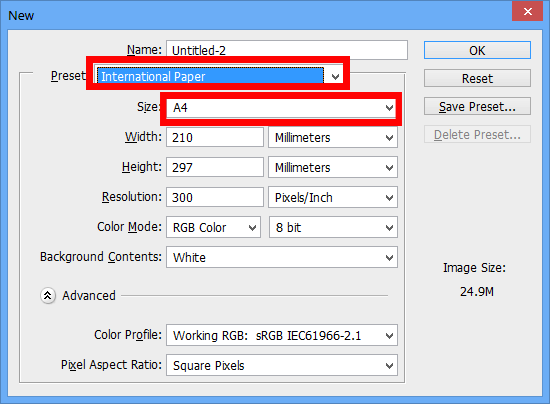Viewport: 550px width, 404px height.
Task: Collapse the Advanced section chevron icon
Action: [x=48, y=296]
